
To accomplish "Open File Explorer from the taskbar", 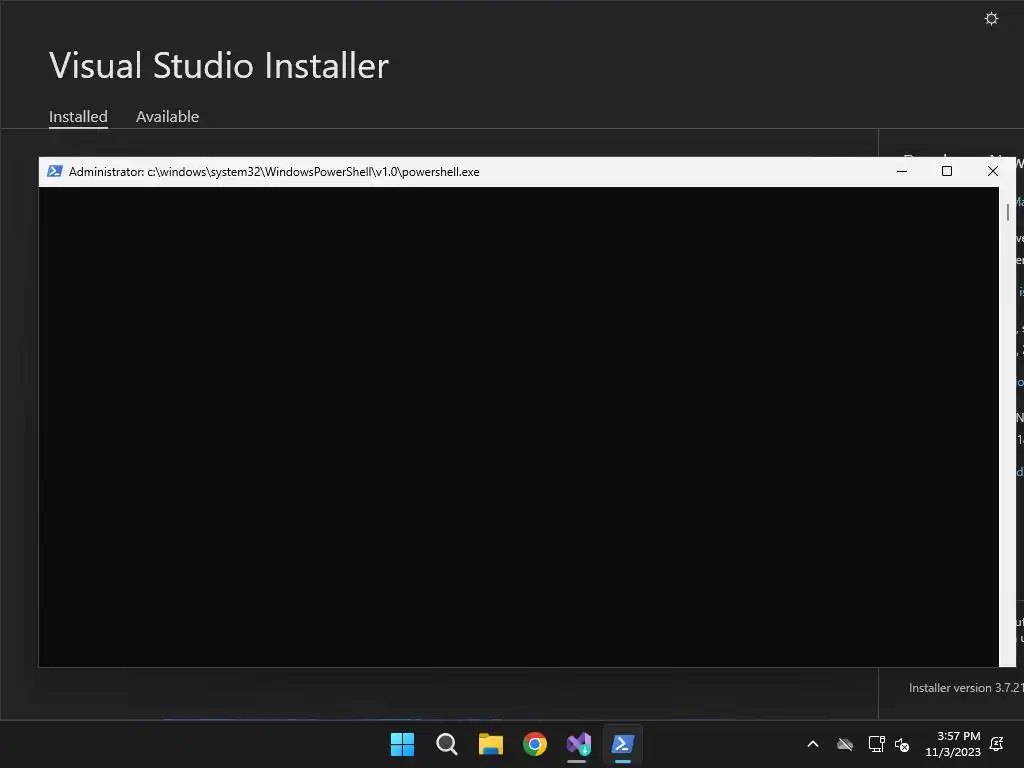I will coord(490,744).
